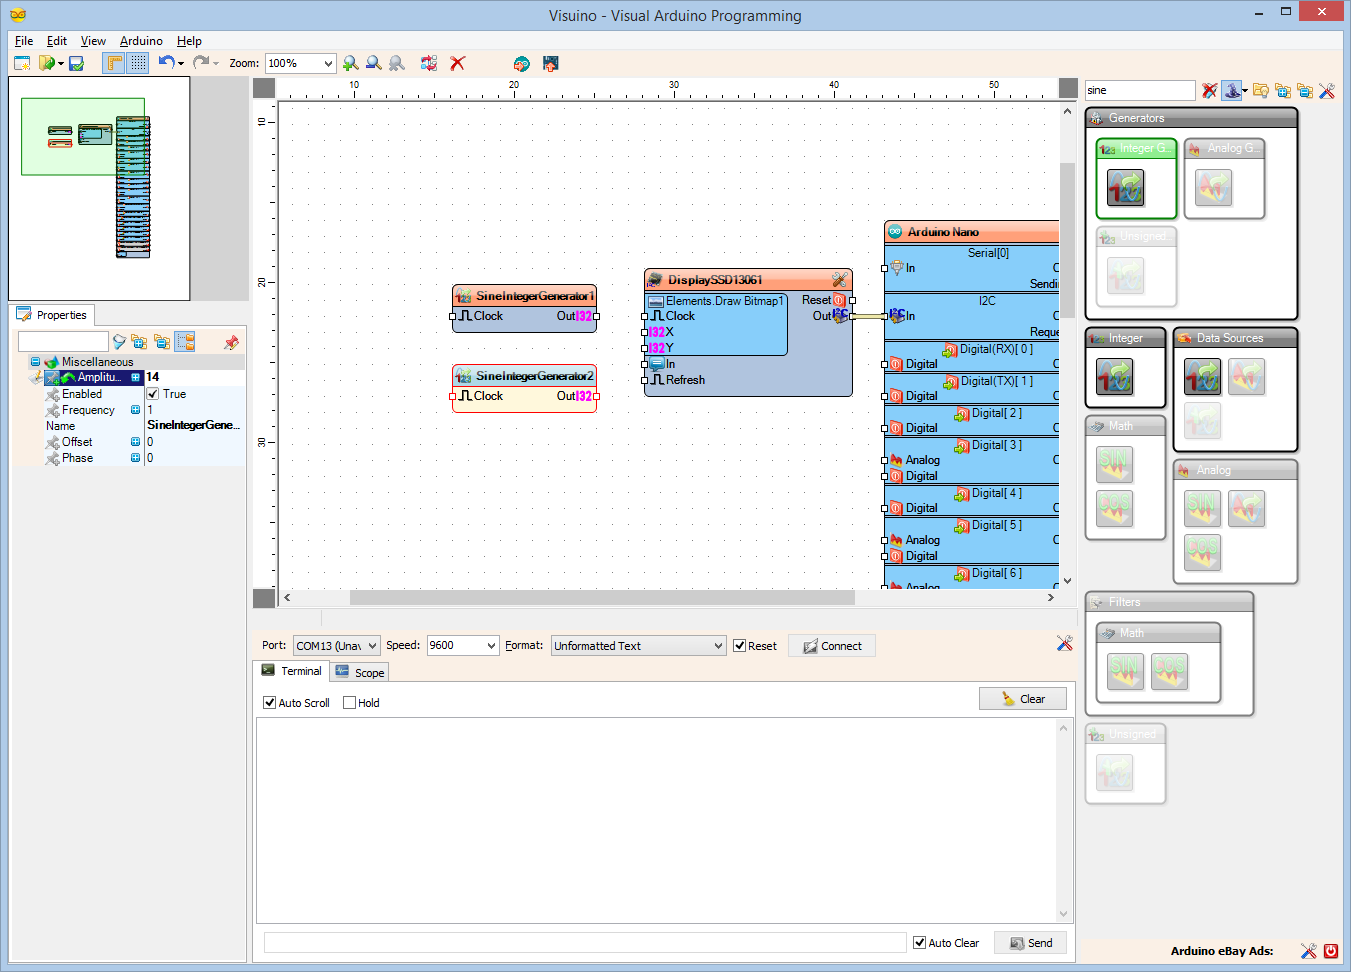Screen dimensions: 1351x972
Task: Click the zoom in magnifier icon
Action: click(x=350, y=62)
